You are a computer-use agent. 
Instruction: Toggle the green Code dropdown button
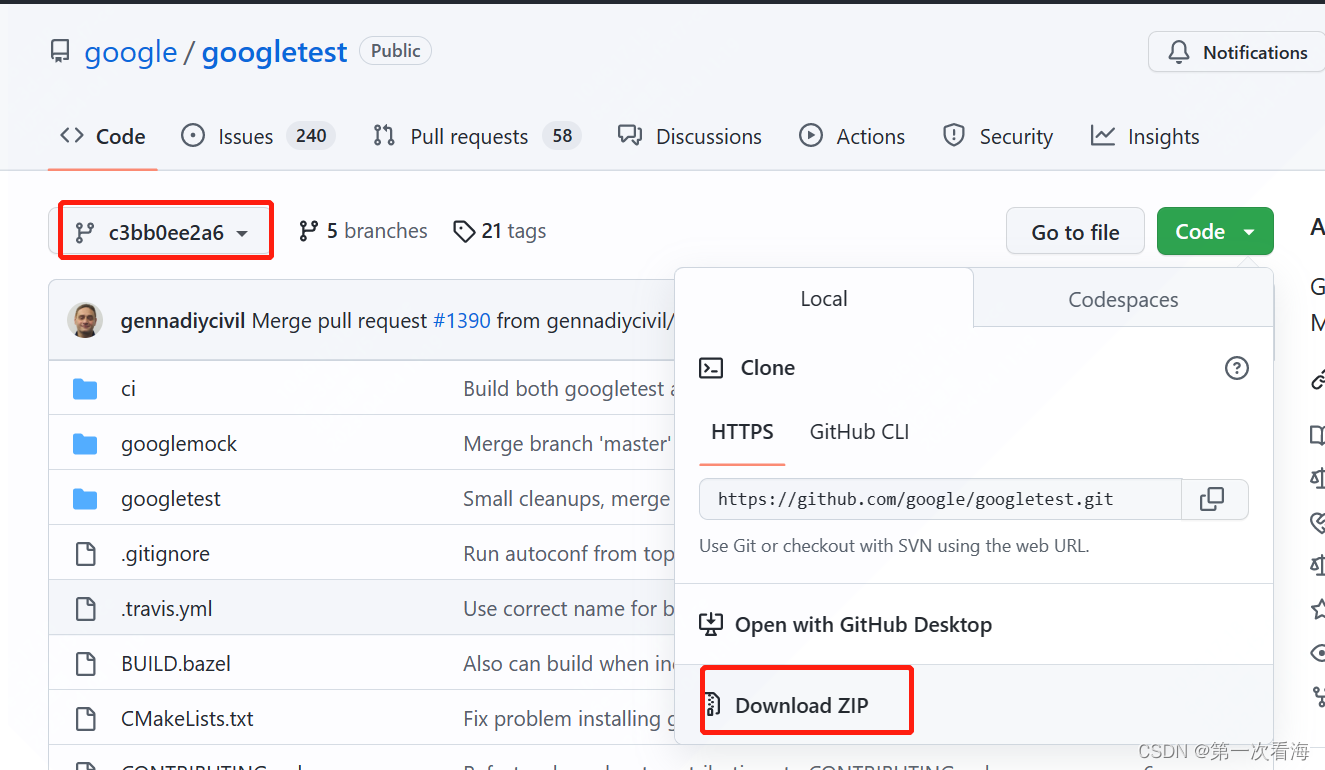1215,232
